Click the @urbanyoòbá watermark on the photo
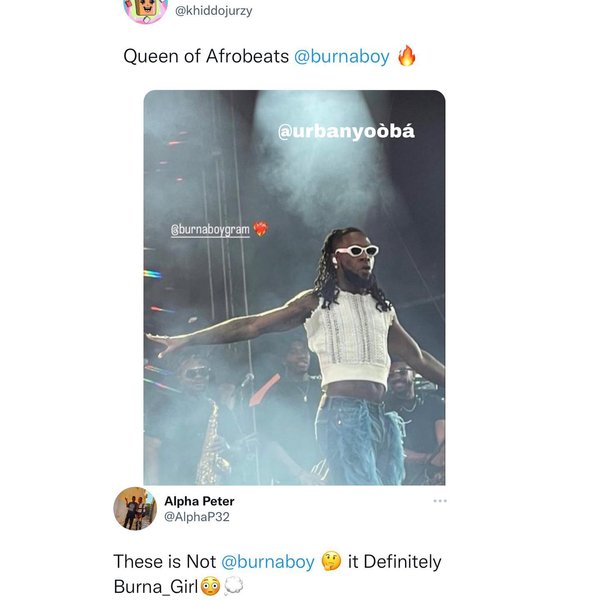Screen dimensions: 600x600 pyautogui.click(x=345, y=132)
